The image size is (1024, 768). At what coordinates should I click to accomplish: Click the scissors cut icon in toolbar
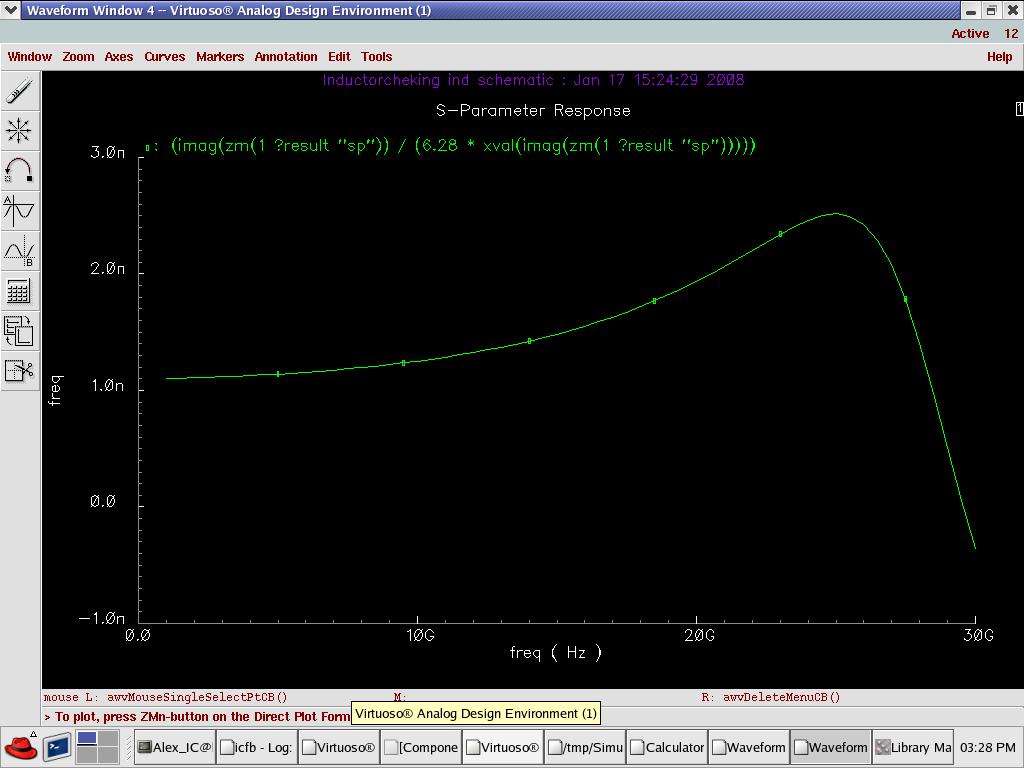(x=19, y=371)
